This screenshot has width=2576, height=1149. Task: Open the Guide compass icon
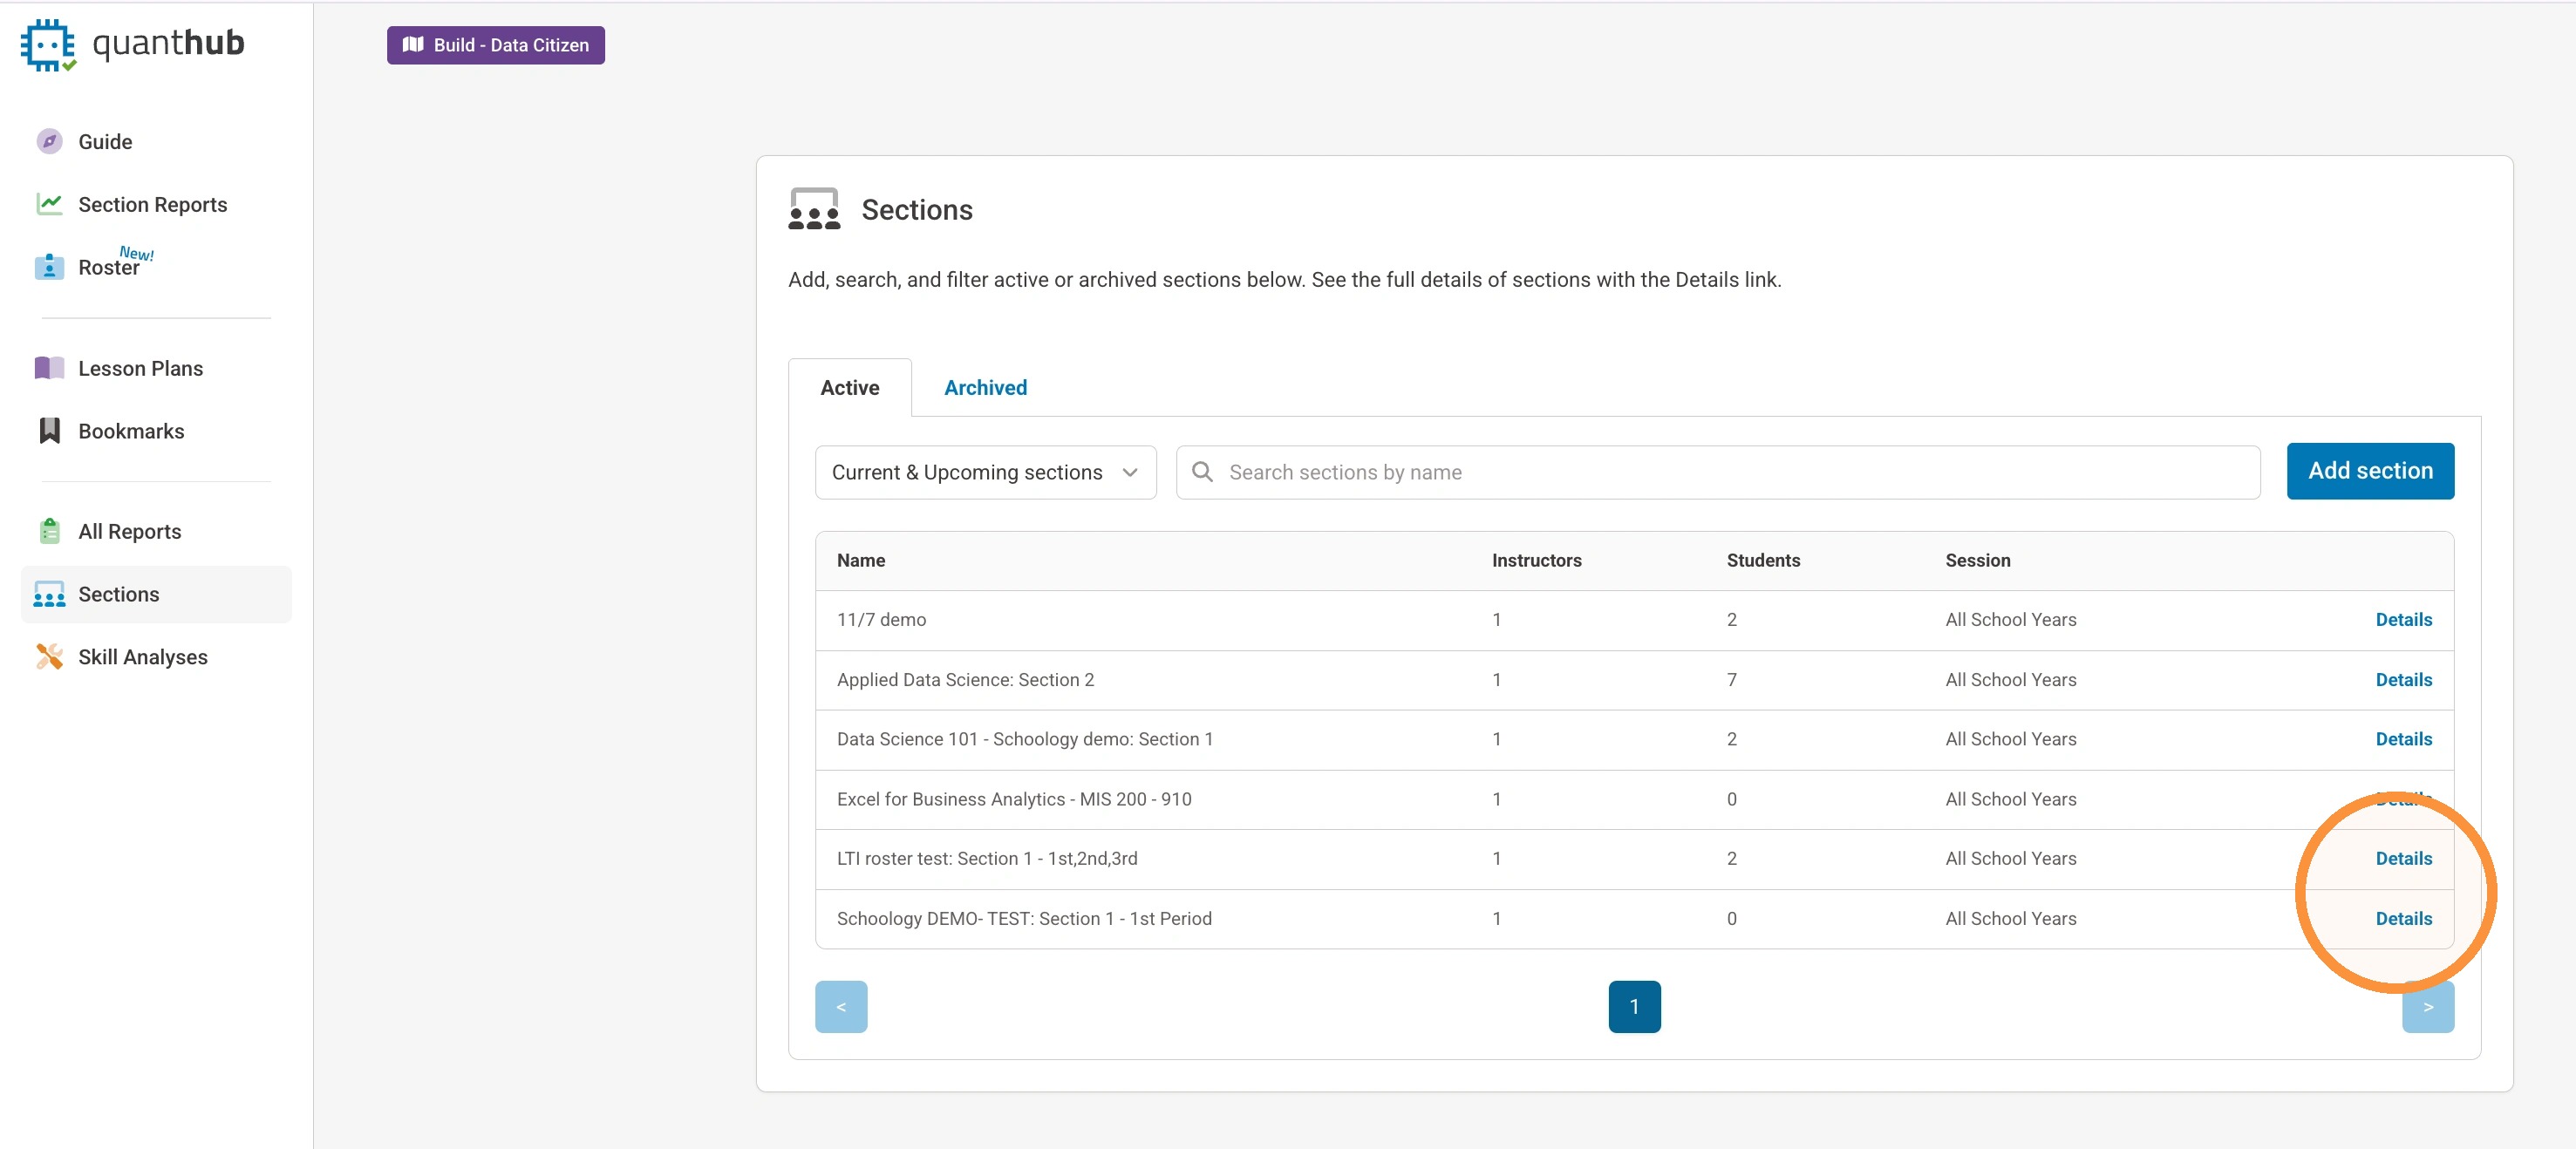coord(49,142)
